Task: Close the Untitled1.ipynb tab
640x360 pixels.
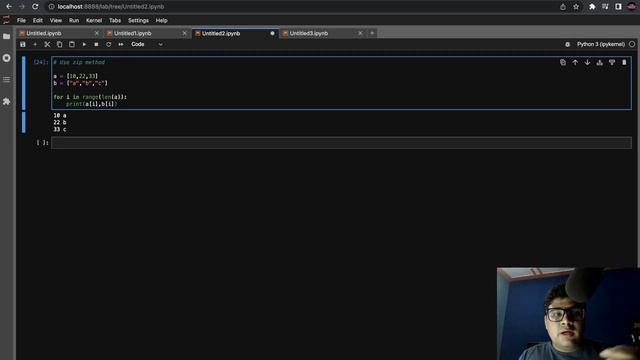Action: tap(184, 33)
